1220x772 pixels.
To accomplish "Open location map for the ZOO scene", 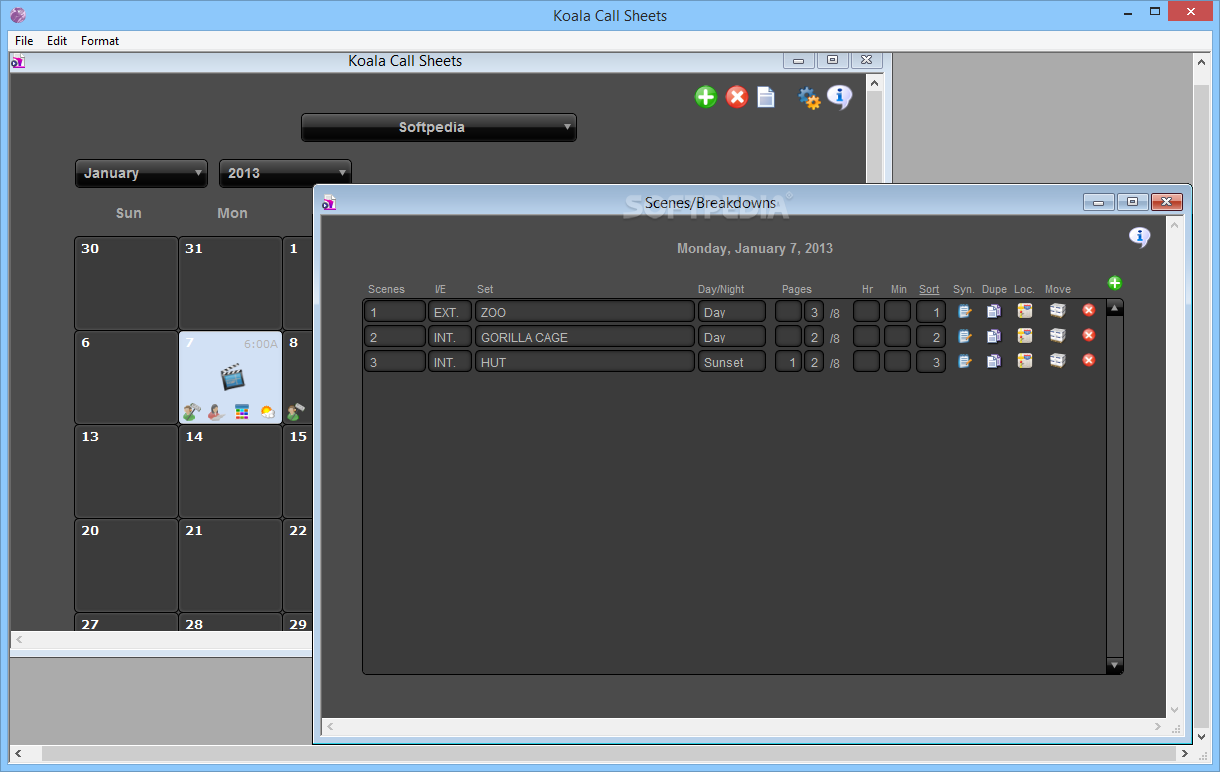I will coord(1024,311).
